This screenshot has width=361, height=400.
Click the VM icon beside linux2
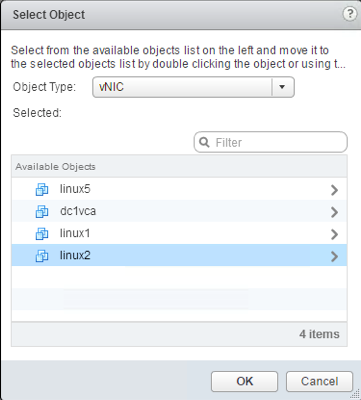[42, 256]
